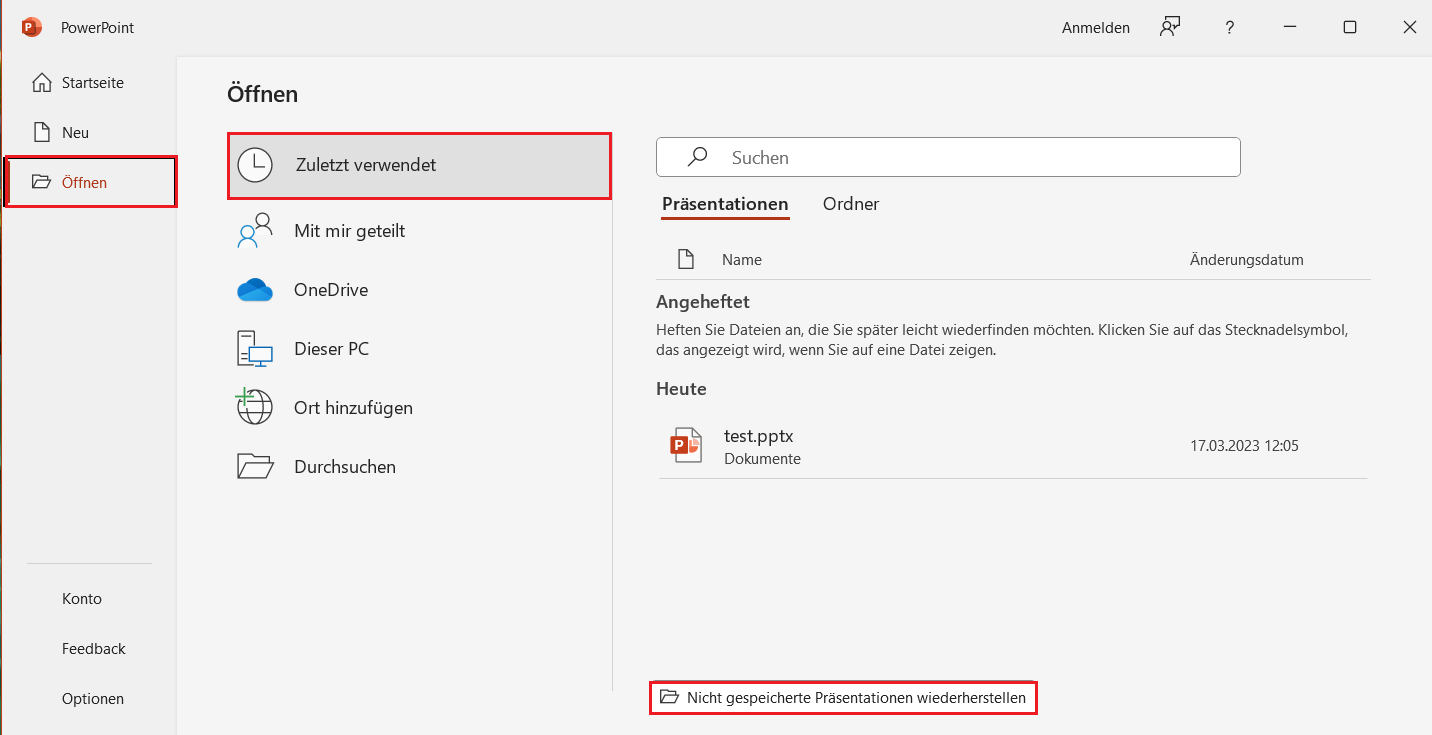
Task: Open the feedback person icon in title bar
Action: [1170, 27]
